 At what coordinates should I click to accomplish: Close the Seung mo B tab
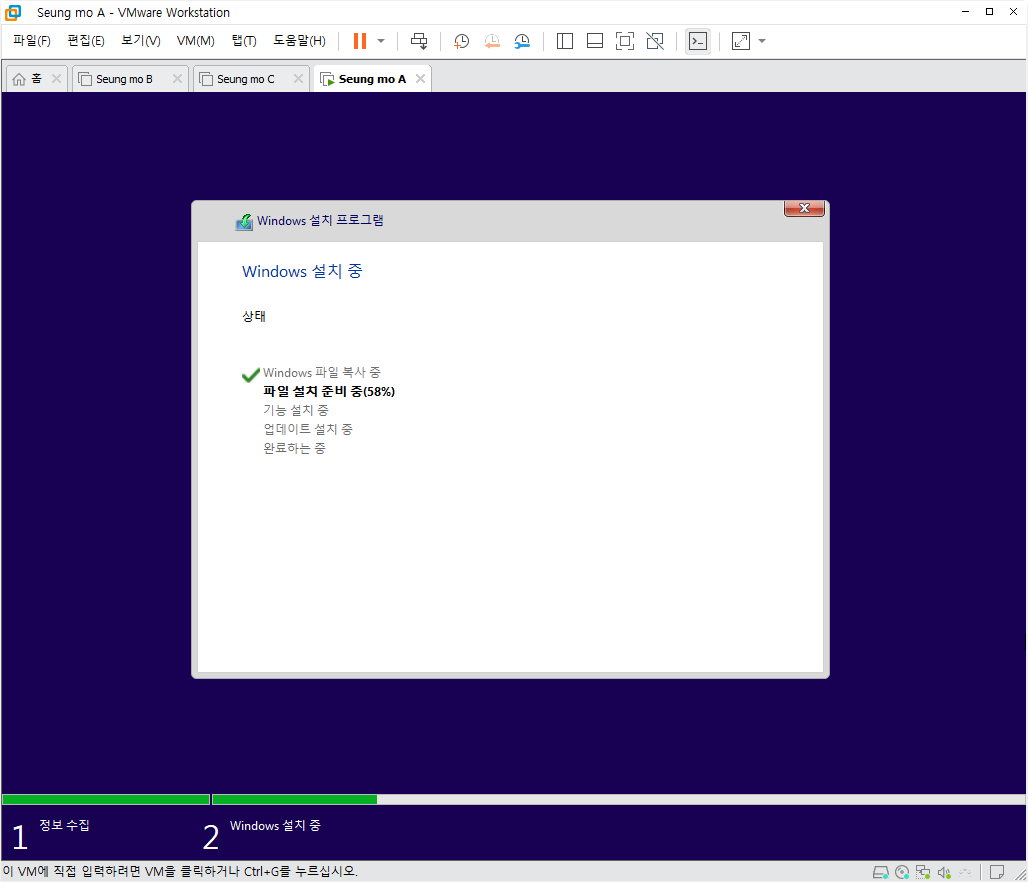tap(177, 79)
